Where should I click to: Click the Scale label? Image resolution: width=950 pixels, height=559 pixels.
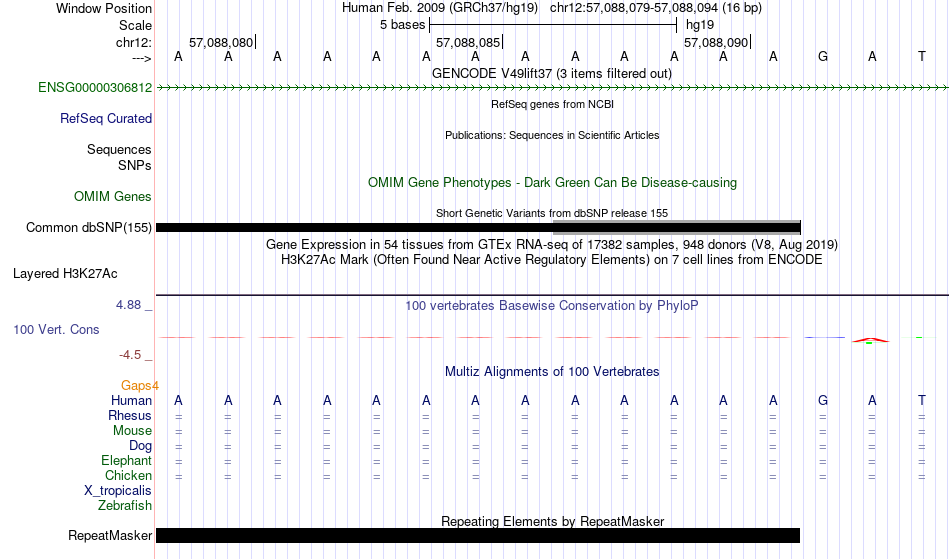click(x=136, y=25)
